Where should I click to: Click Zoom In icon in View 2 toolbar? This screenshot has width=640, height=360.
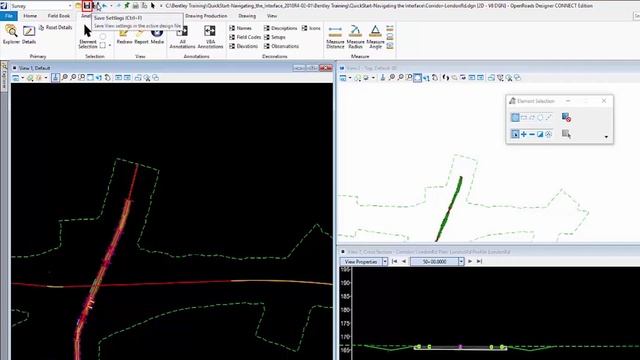pyautogui.click(x=392, y=78)
